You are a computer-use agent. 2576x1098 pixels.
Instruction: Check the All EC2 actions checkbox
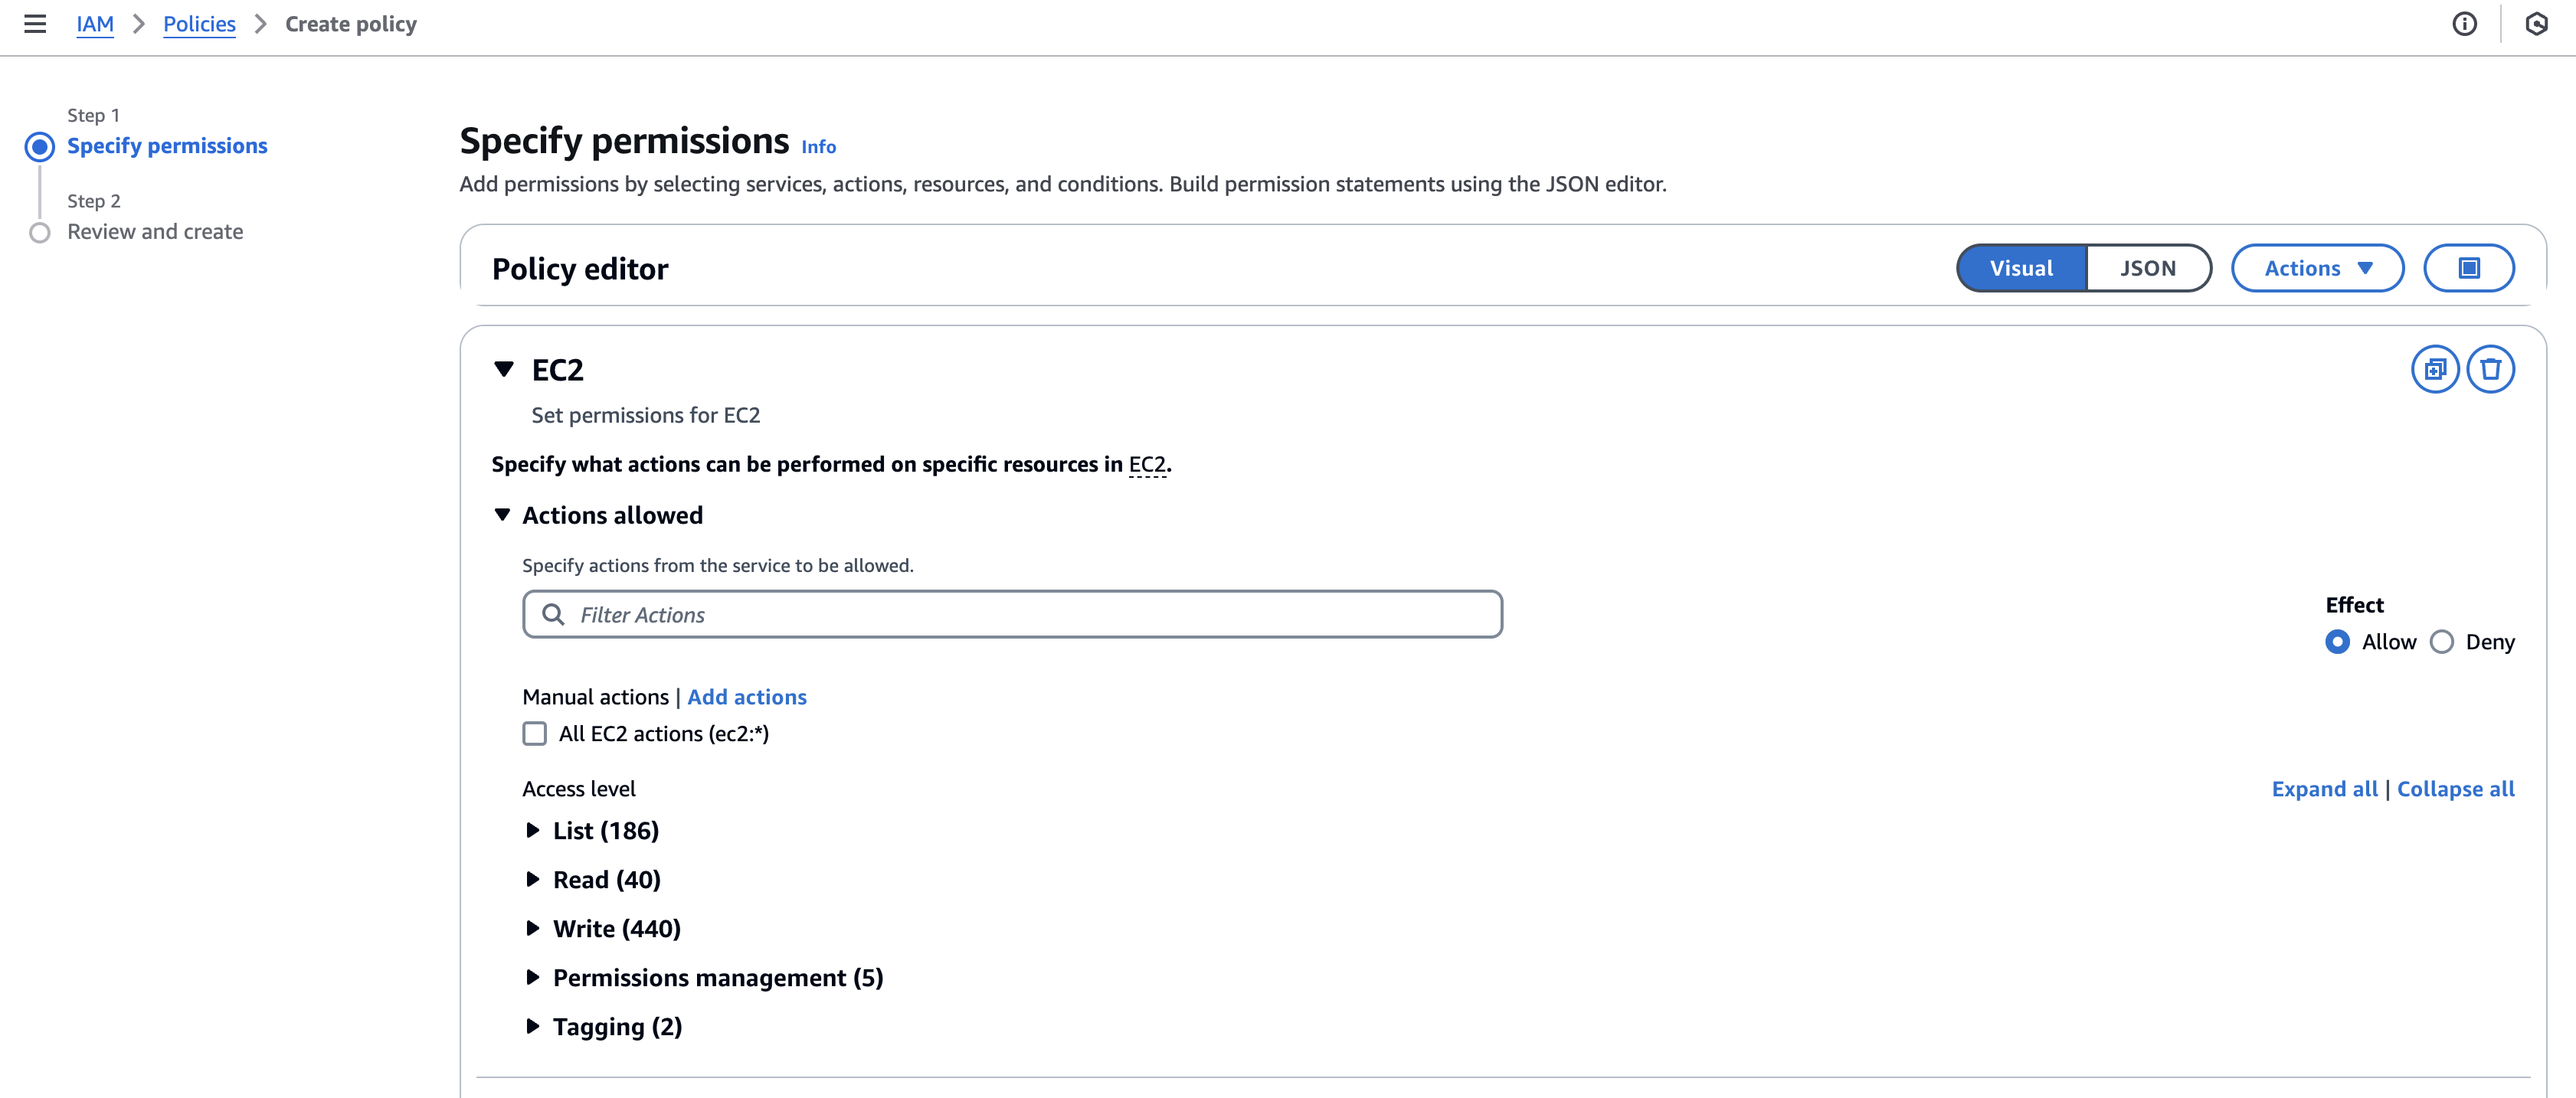click(x=535, y=734)
